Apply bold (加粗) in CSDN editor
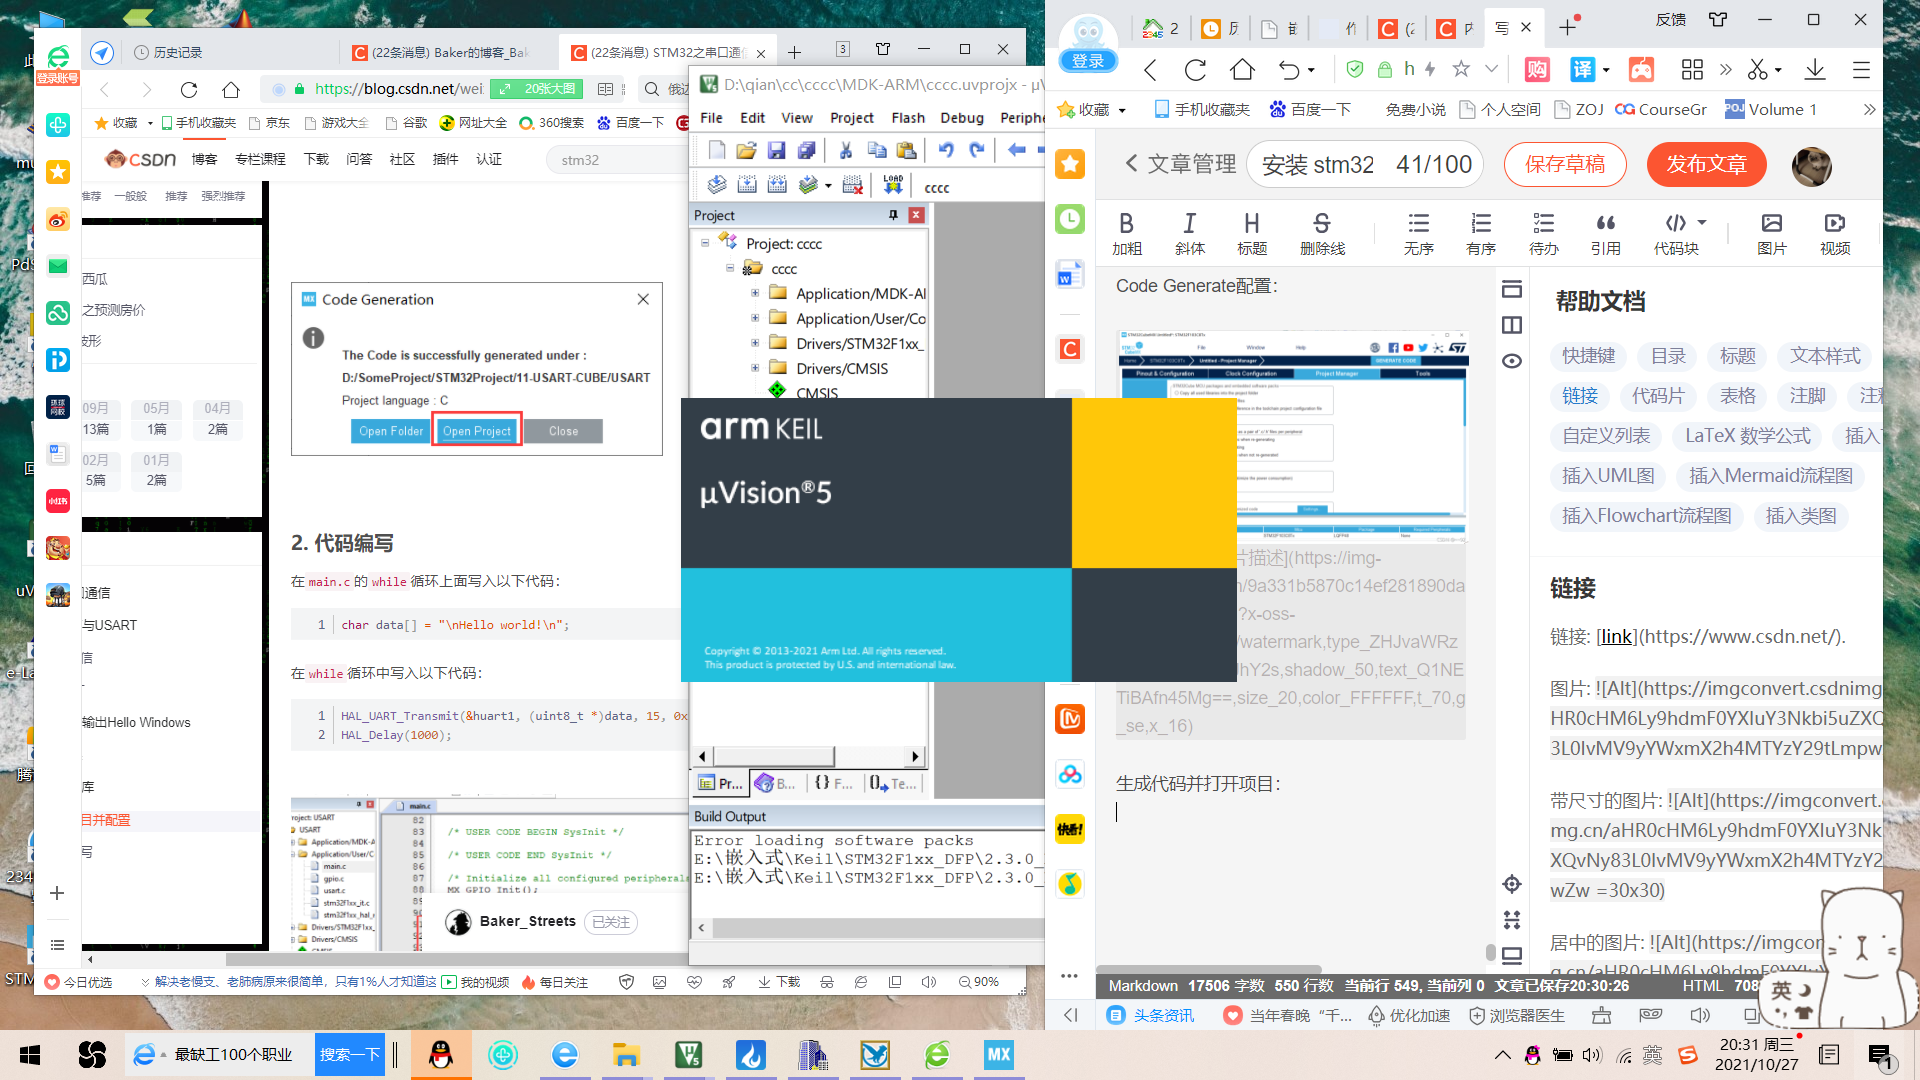 pos(1127,234)
